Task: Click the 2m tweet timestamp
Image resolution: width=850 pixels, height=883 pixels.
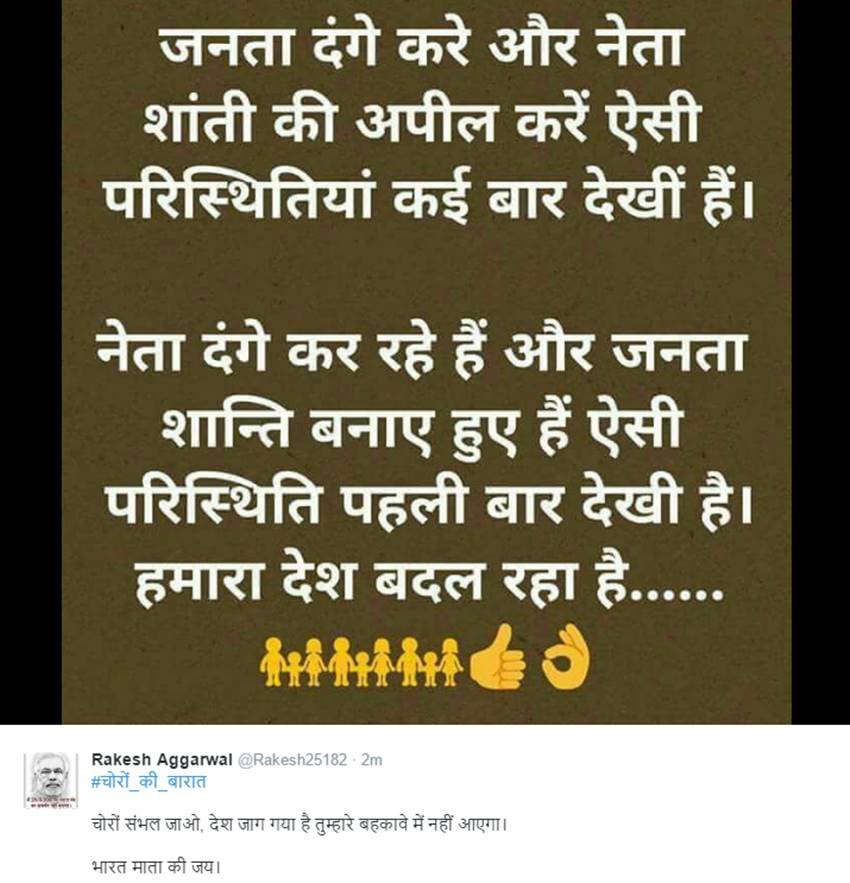Action: (x=372, y=760)
